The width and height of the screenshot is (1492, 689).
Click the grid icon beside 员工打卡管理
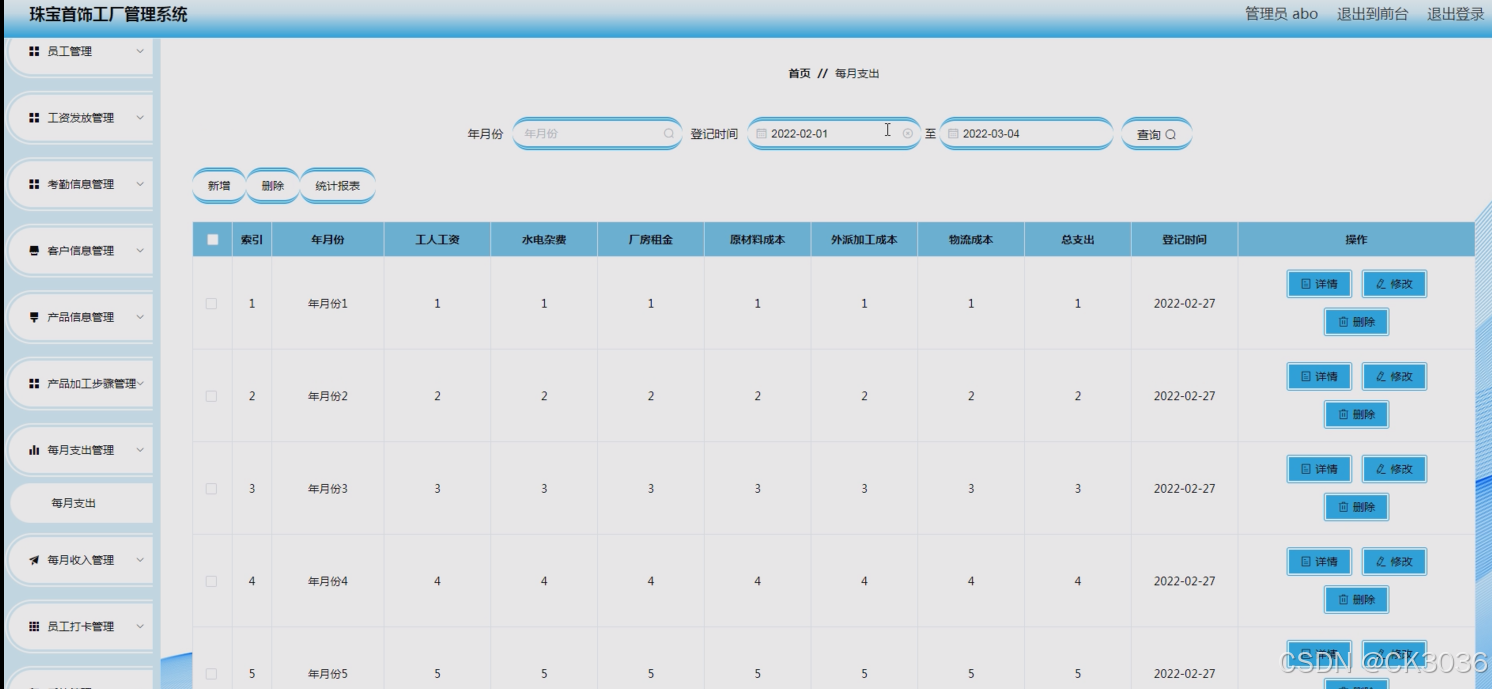pos(34,627)
